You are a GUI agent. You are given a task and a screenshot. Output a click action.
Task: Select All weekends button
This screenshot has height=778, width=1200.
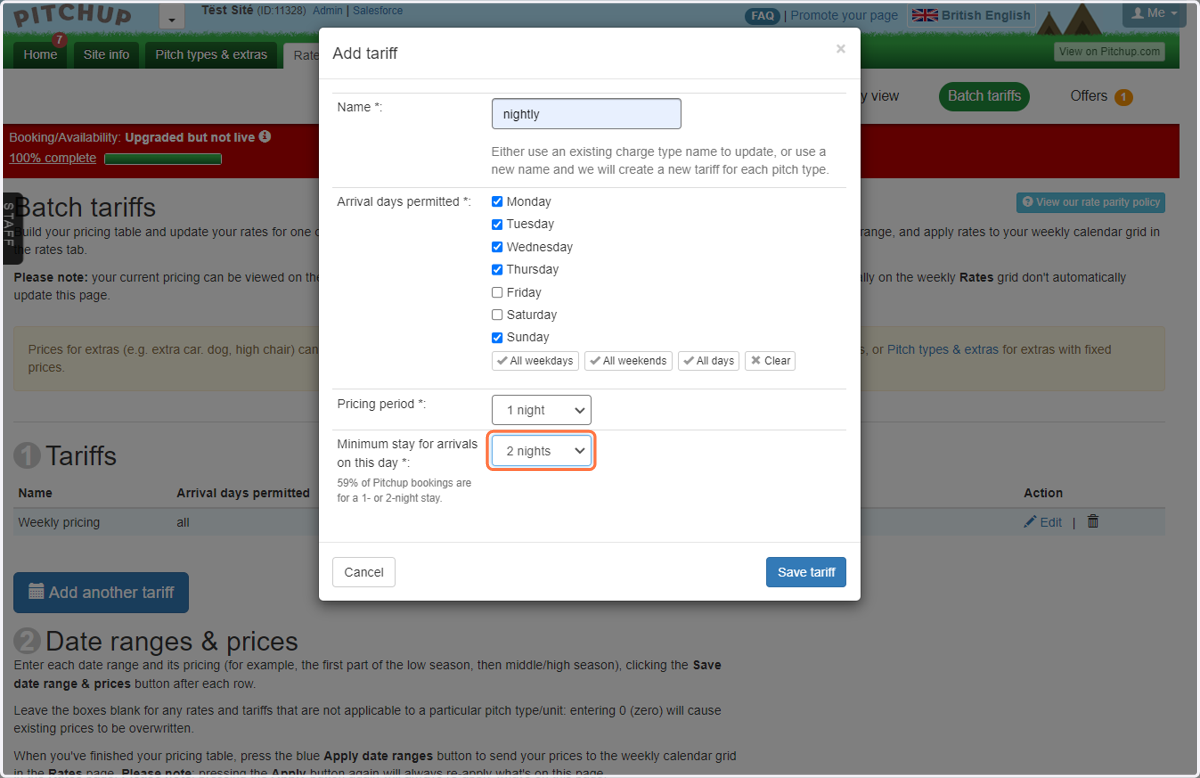(628, 361)
